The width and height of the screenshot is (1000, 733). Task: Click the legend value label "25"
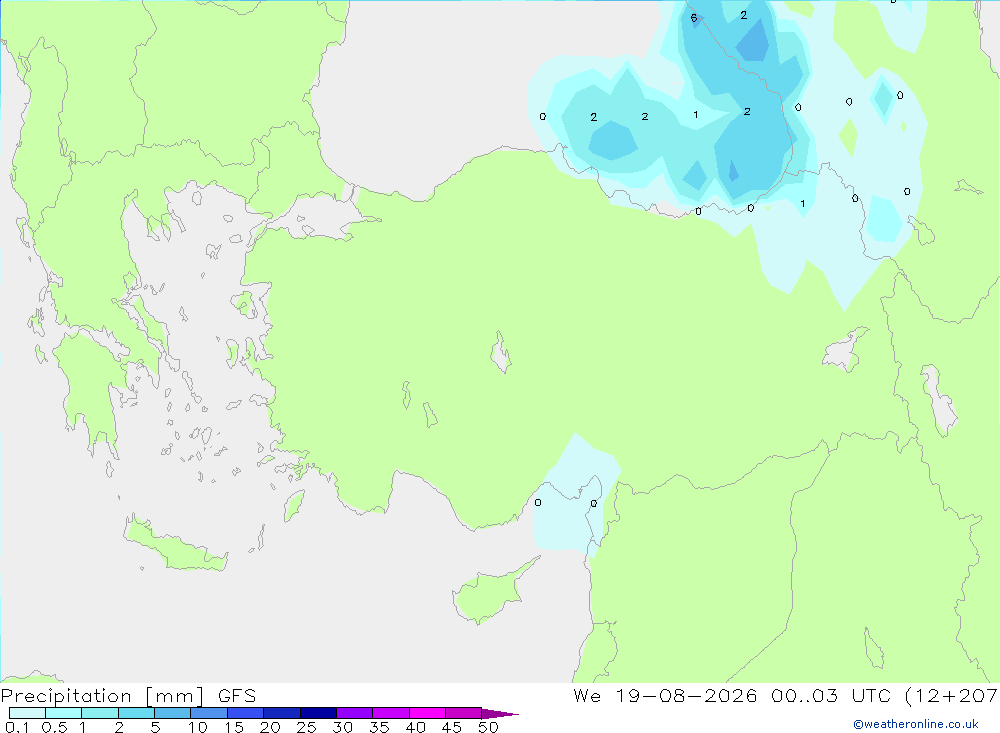(x=306, y=727)
